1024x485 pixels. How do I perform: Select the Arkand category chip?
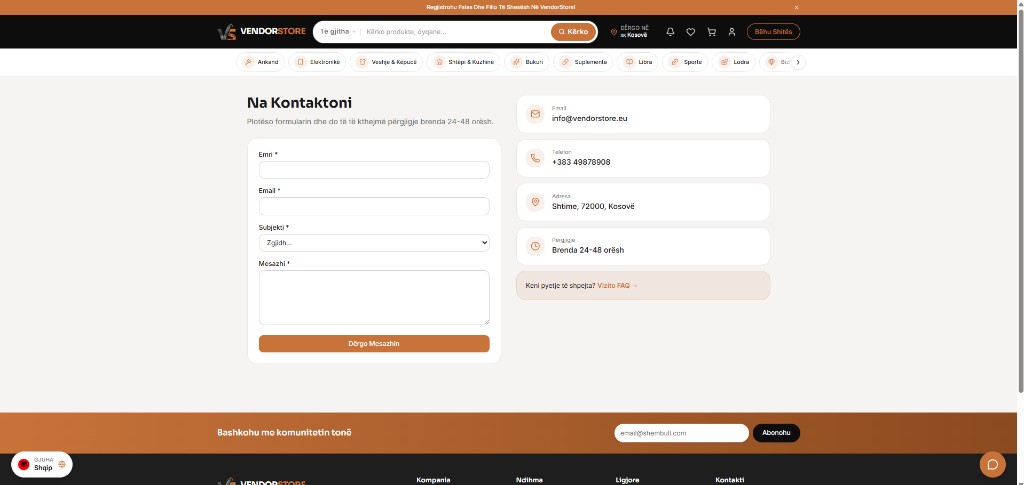[260, 62]
